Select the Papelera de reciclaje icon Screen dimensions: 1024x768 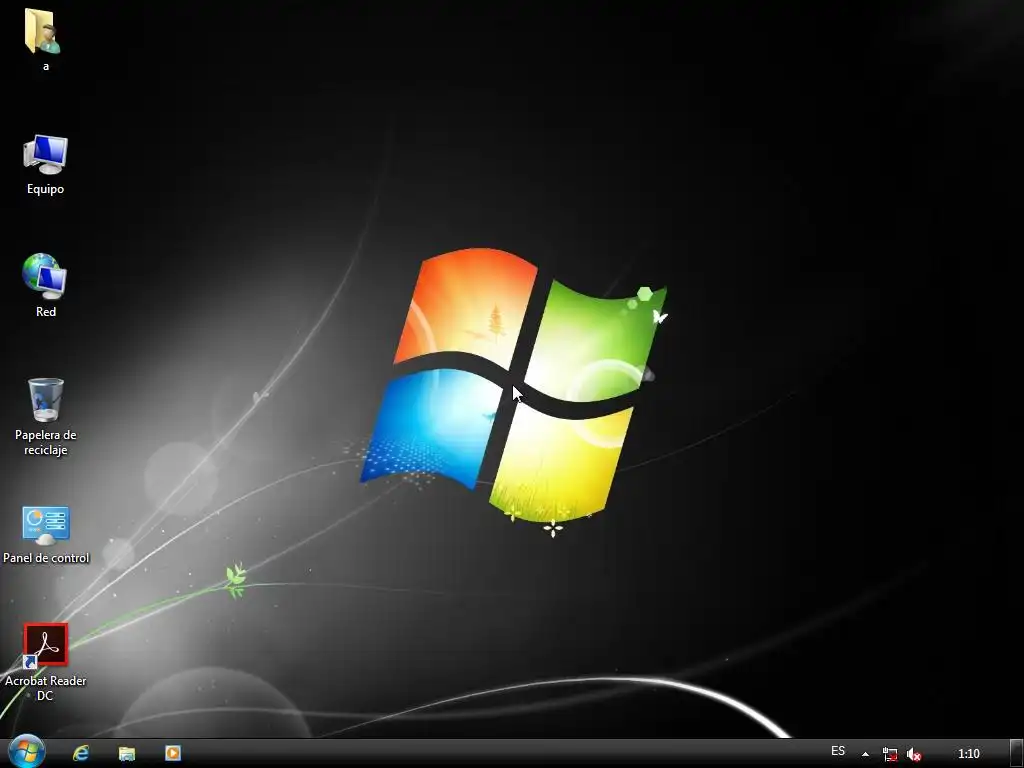[x=46, y=400]
